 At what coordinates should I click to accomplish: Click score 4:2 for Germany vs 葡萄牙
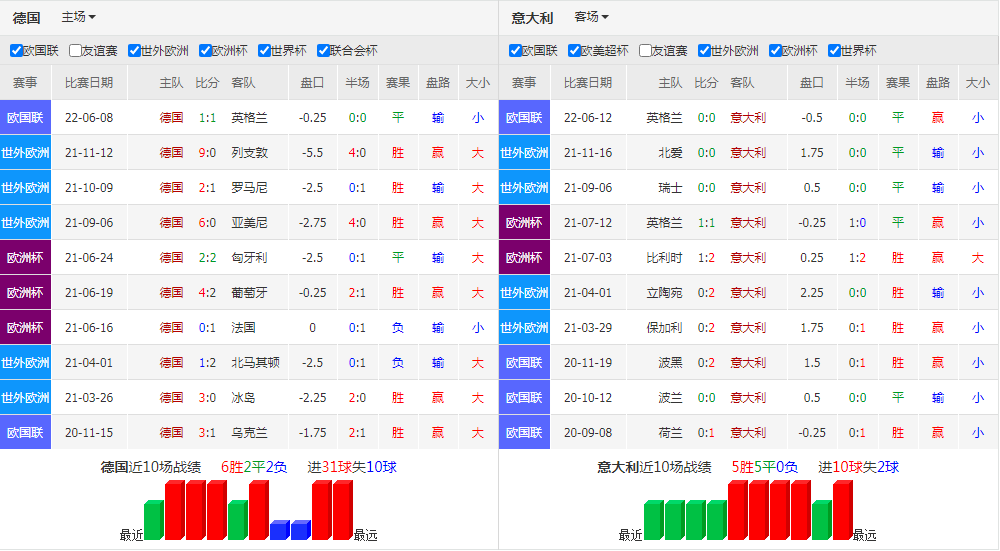pyautogui.click(x=207, y=293)
